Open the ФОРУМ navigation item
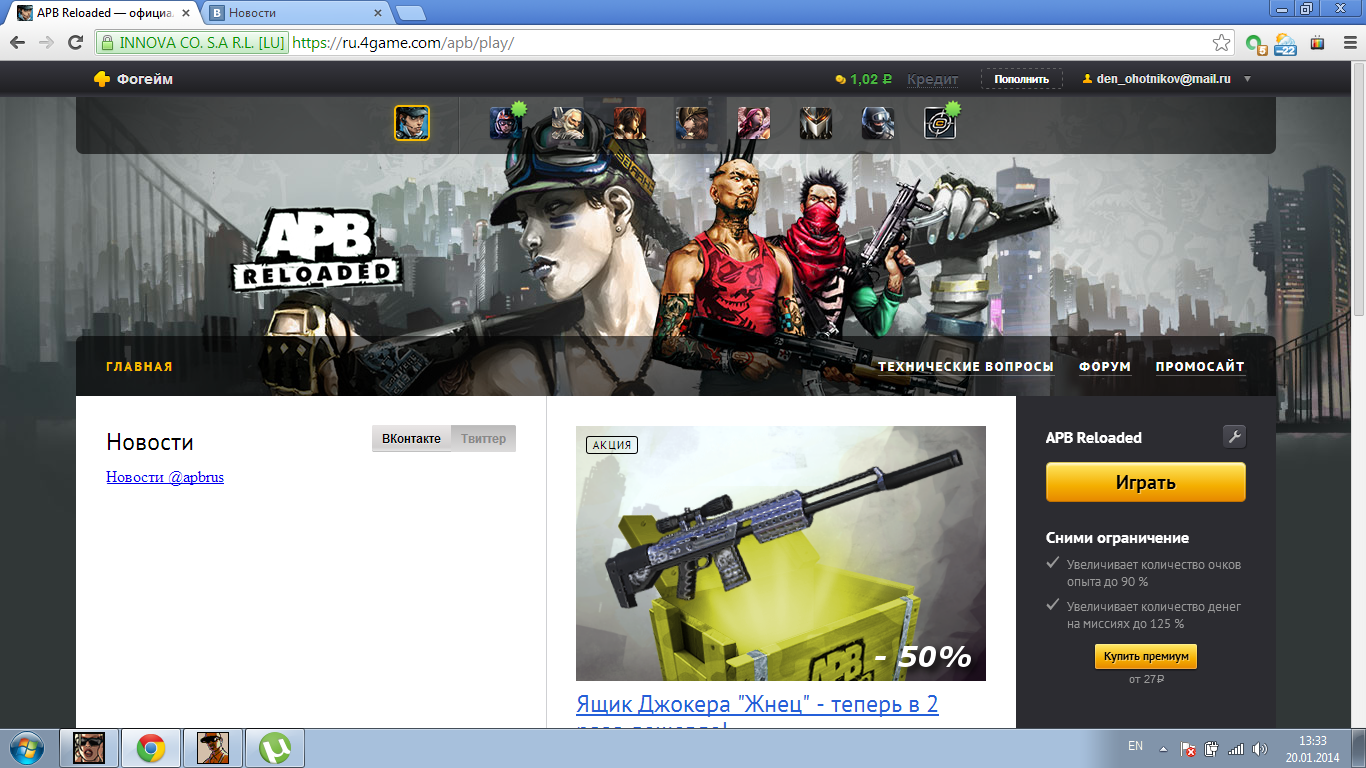 point(1105,367)
